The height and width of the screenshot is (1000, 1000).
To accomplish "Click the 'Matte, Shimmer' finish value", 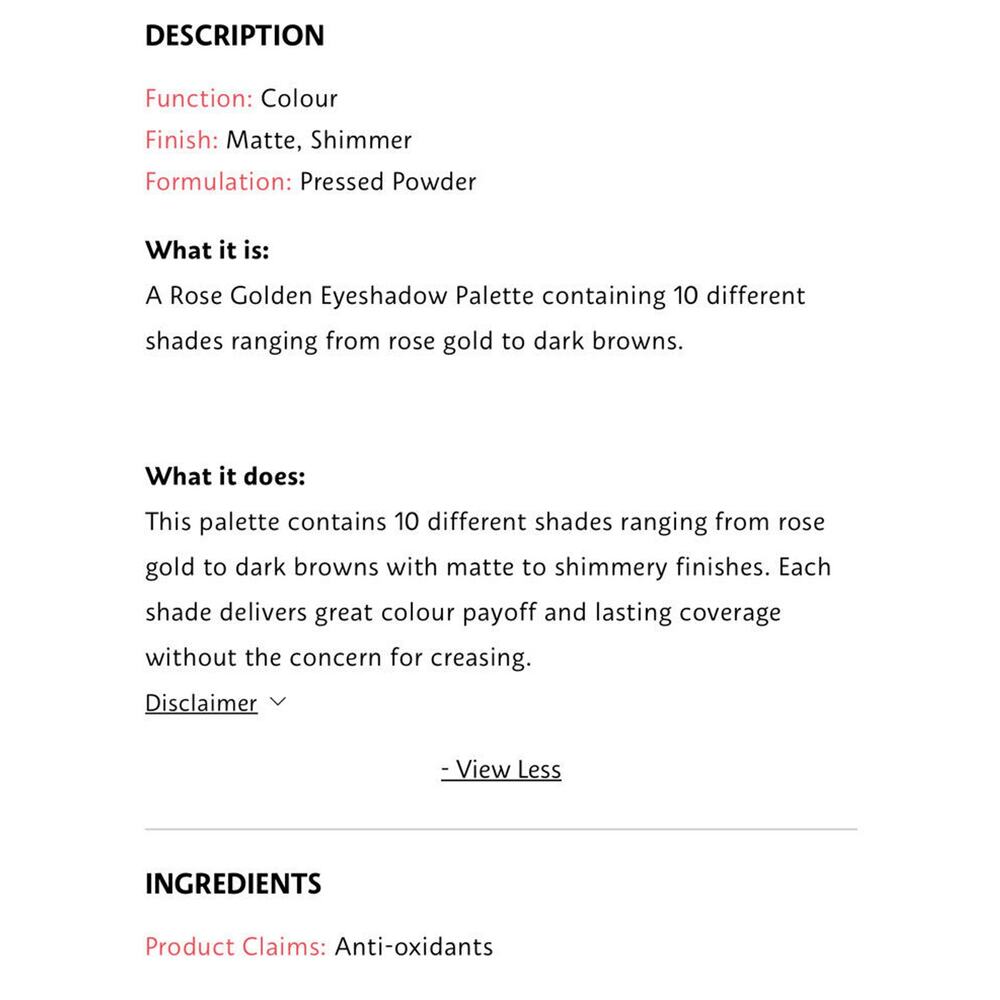I will (318, 140).
